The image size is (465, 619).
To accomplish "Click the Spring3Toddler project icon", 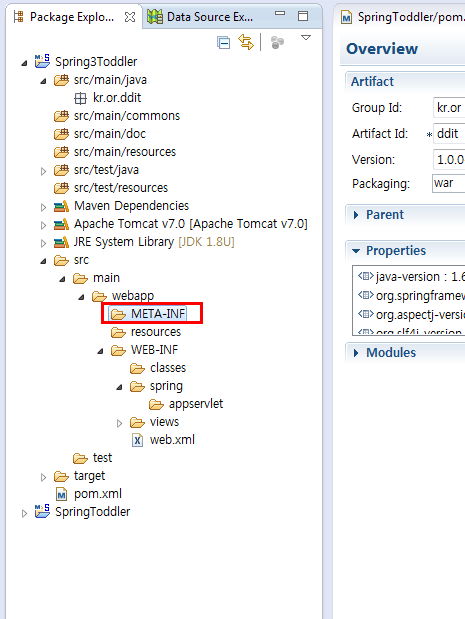I will [x=42, y=61].
